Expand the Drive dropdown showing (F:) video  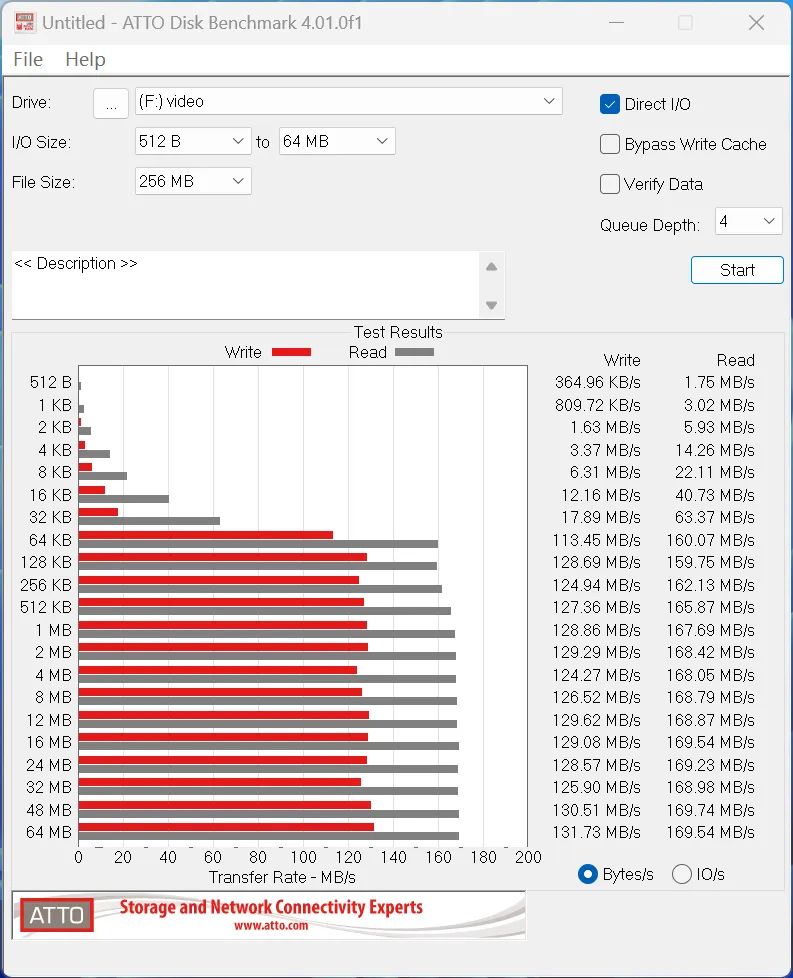click(x=348, y=101)
